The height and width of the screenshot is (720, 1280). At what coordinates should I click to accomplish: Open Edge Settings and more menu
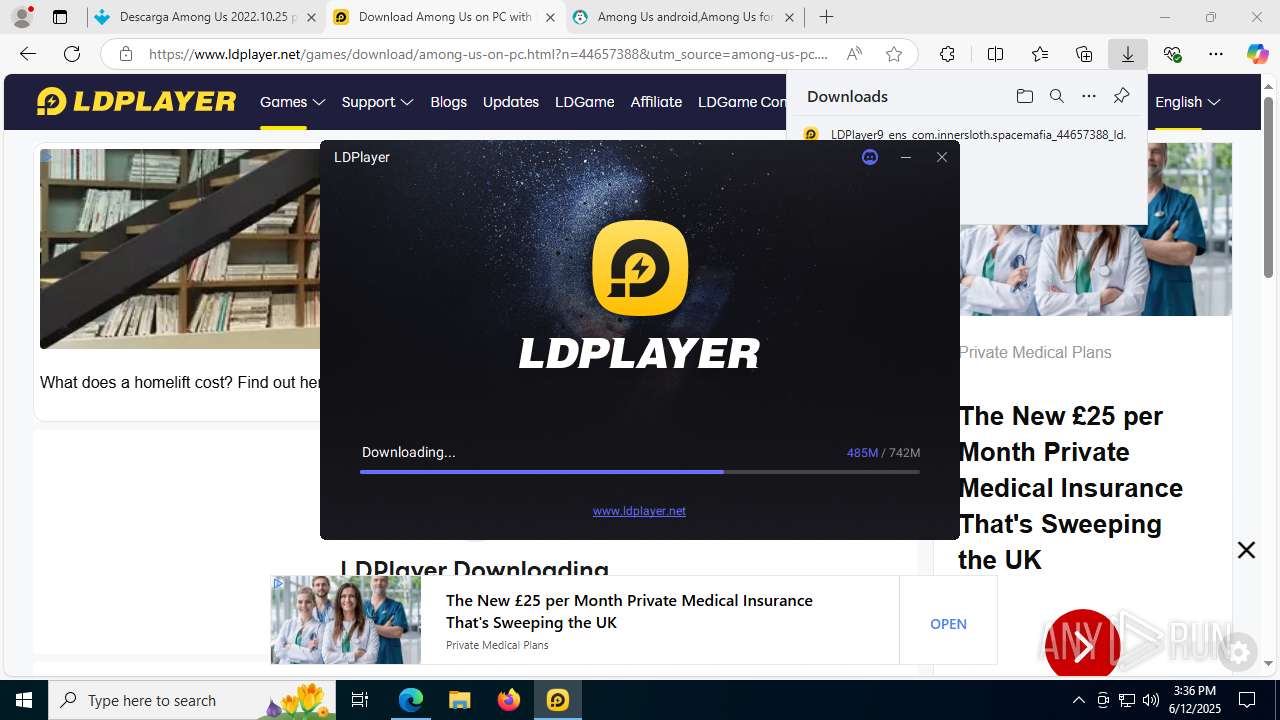click(x=1216, y=54)
